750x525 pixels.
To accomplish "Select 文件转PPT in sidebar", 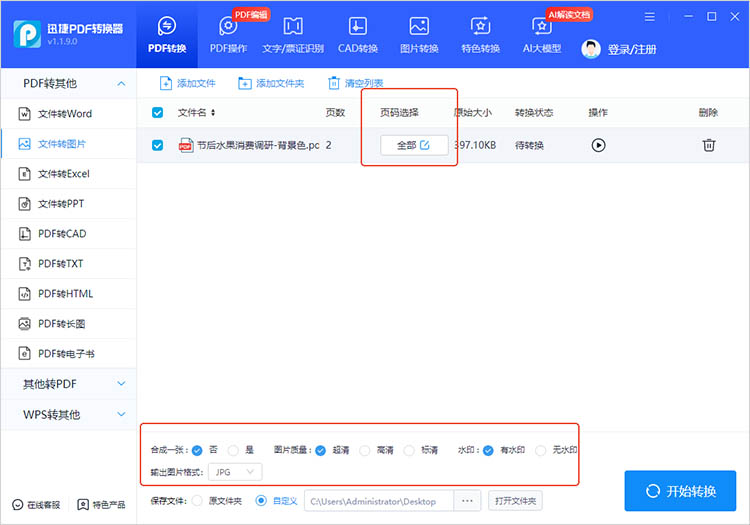I will pyautogui.click(x=68, y=204).
